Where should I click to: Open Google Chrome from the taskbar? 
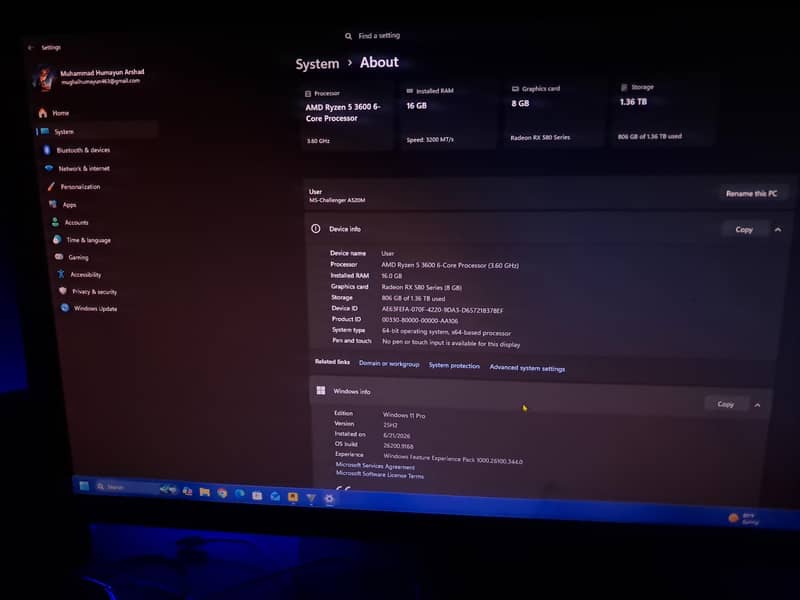point(222,493)
